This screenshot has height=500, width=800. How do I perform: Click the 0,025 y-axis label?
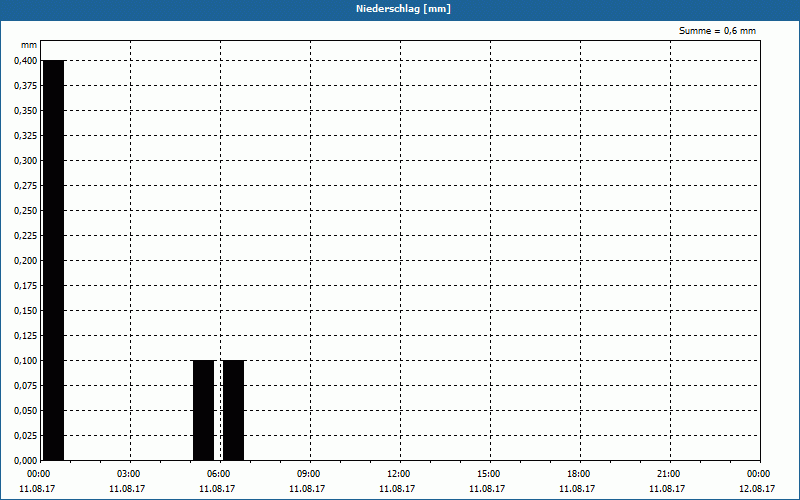pyautogui.click(x=26, y=436)
